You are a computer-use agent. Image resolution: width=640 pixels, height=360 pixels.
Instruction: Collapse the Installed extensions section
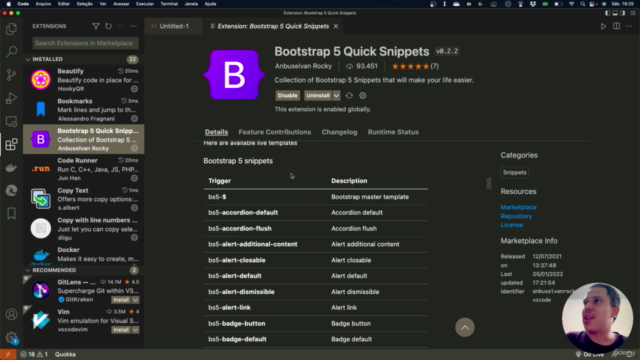[x=28, y=59]
